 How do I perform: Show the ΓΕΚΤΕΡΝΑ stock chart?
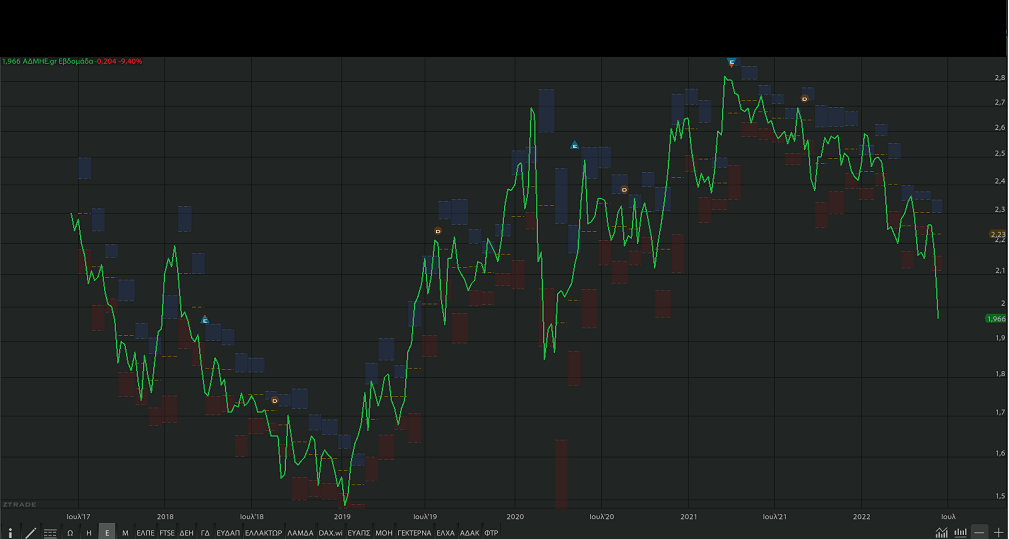(414, 533)
